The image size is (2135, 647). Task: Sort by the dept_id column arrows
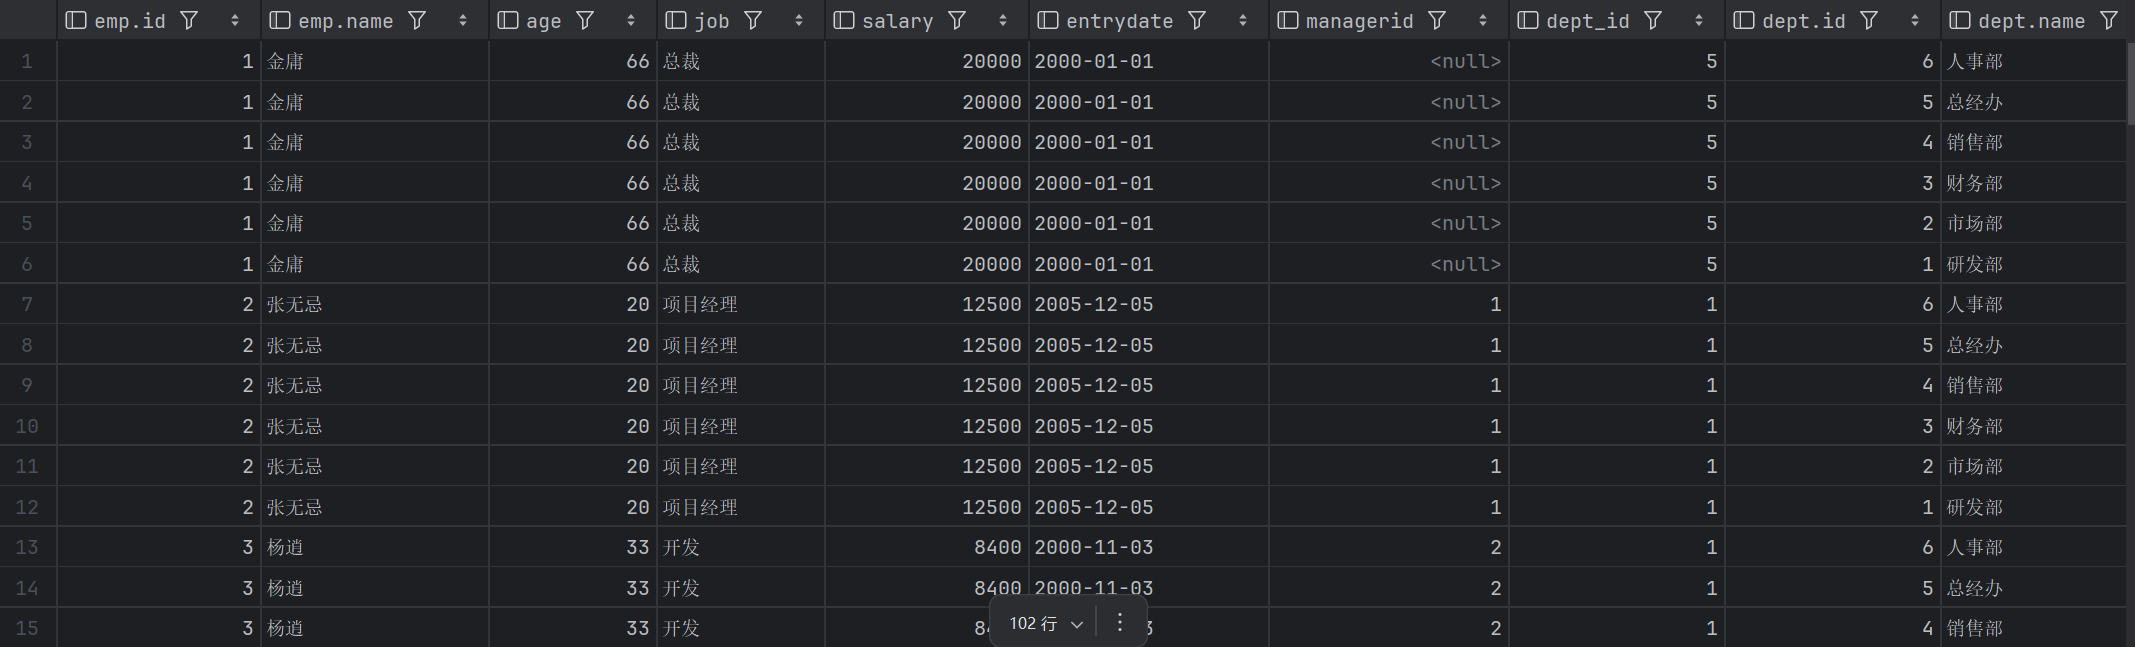pyautogui.click(x=1699, y=20)
